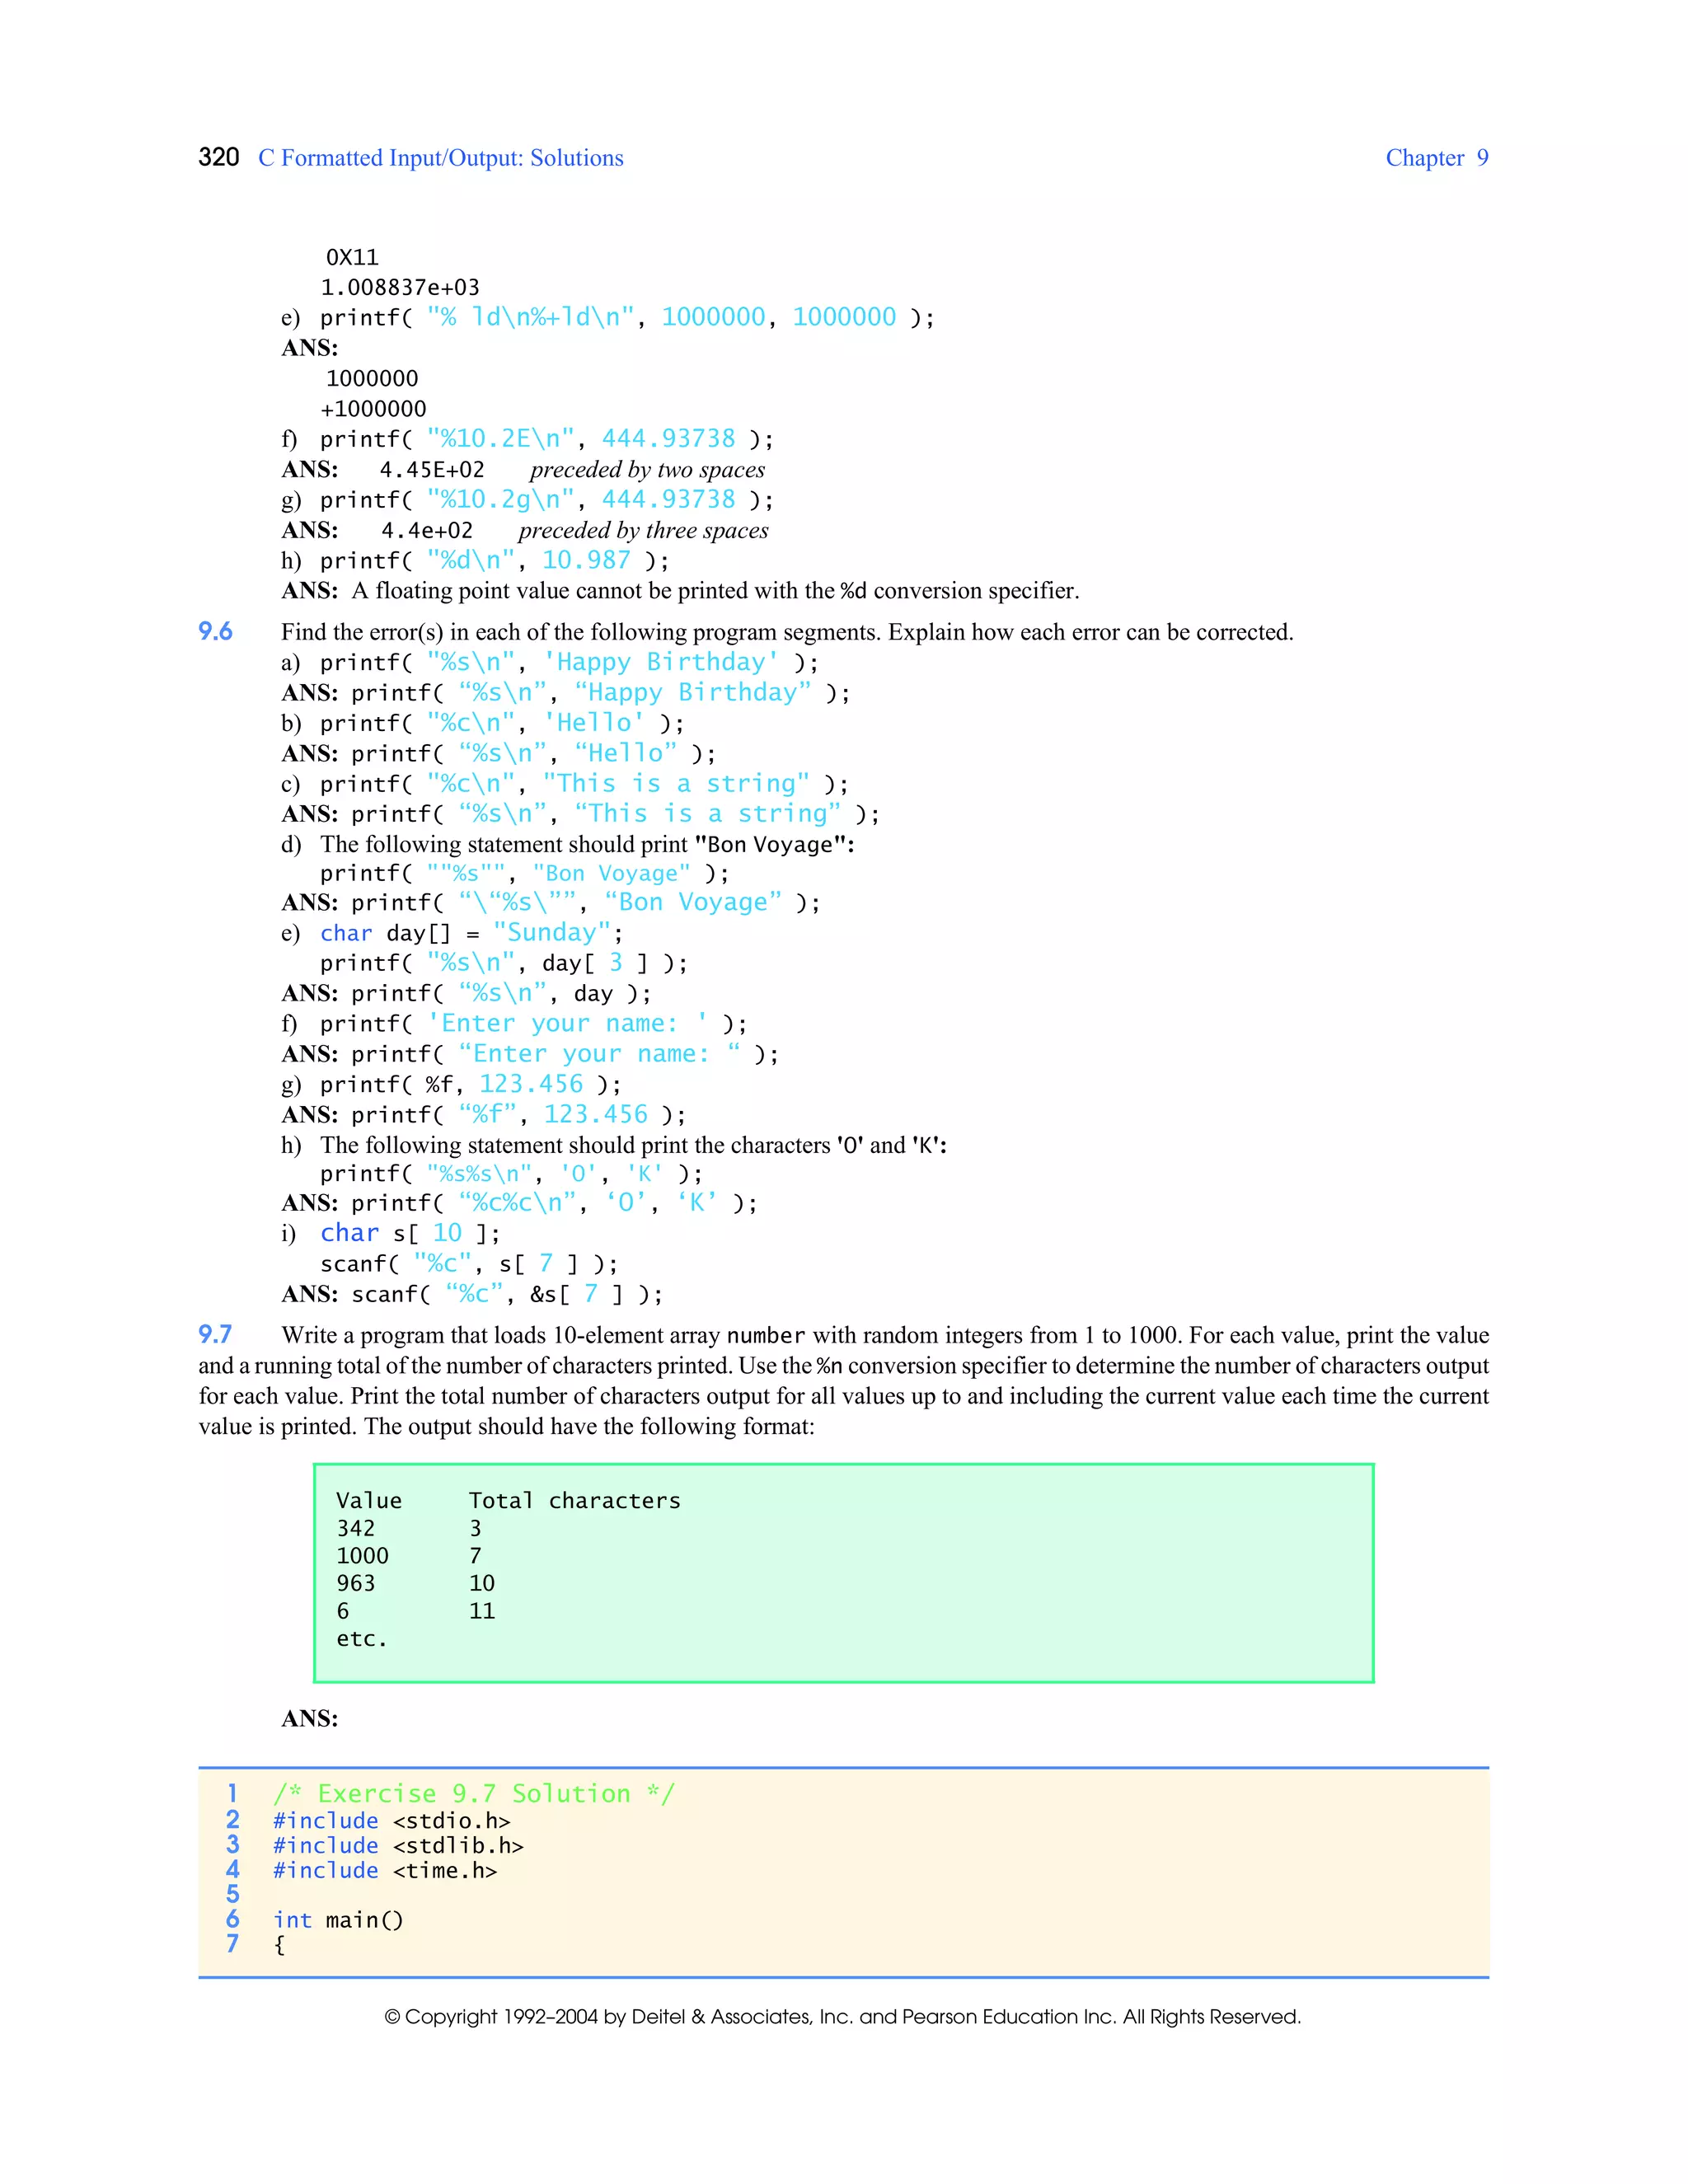Image resolution: width=1688 pixels, height=2184 pixels.
Task: Click the item g printf( %f, 123.456 ) line
Action: (x=470, y=1085)
